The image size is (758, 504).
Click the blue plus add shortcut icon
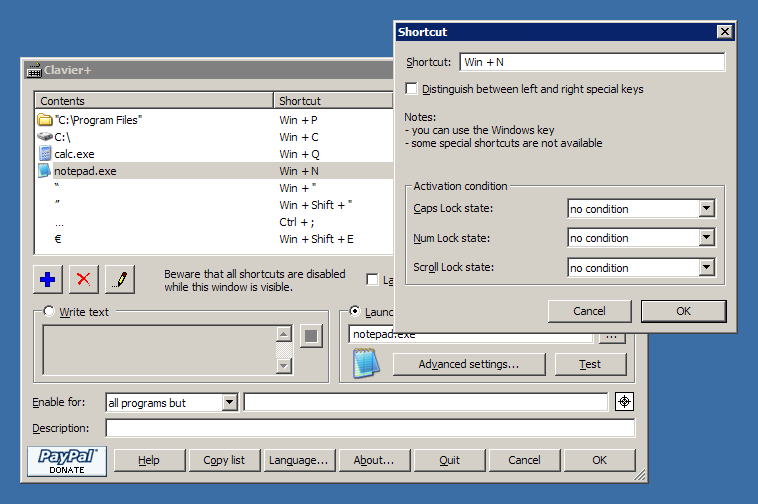point(47,279)
